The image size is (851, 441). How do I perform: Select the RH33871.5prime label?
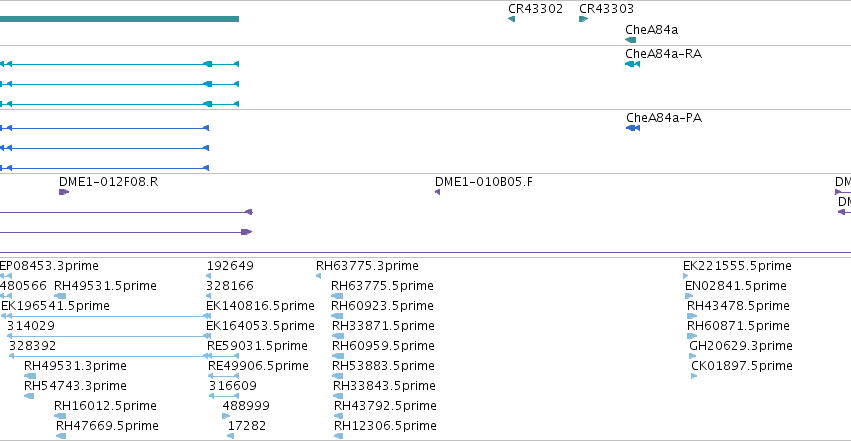click(383, 326)
